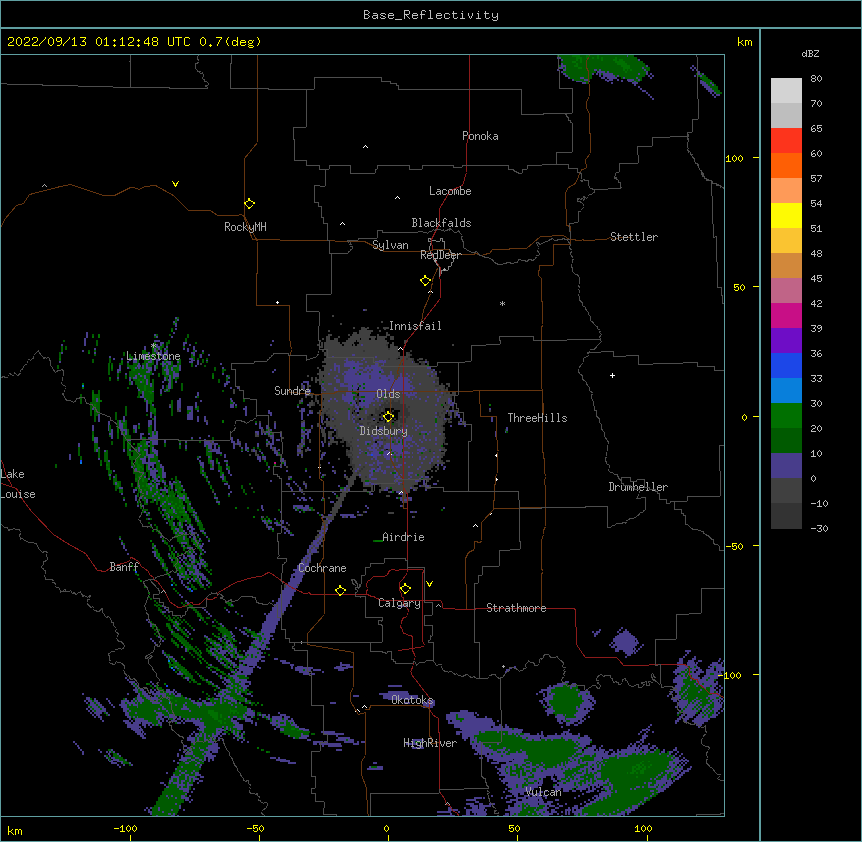The width and height of the screenshot is (862, 842).
Task: Click the HighRiver label
Action: (x=430, y=743)
